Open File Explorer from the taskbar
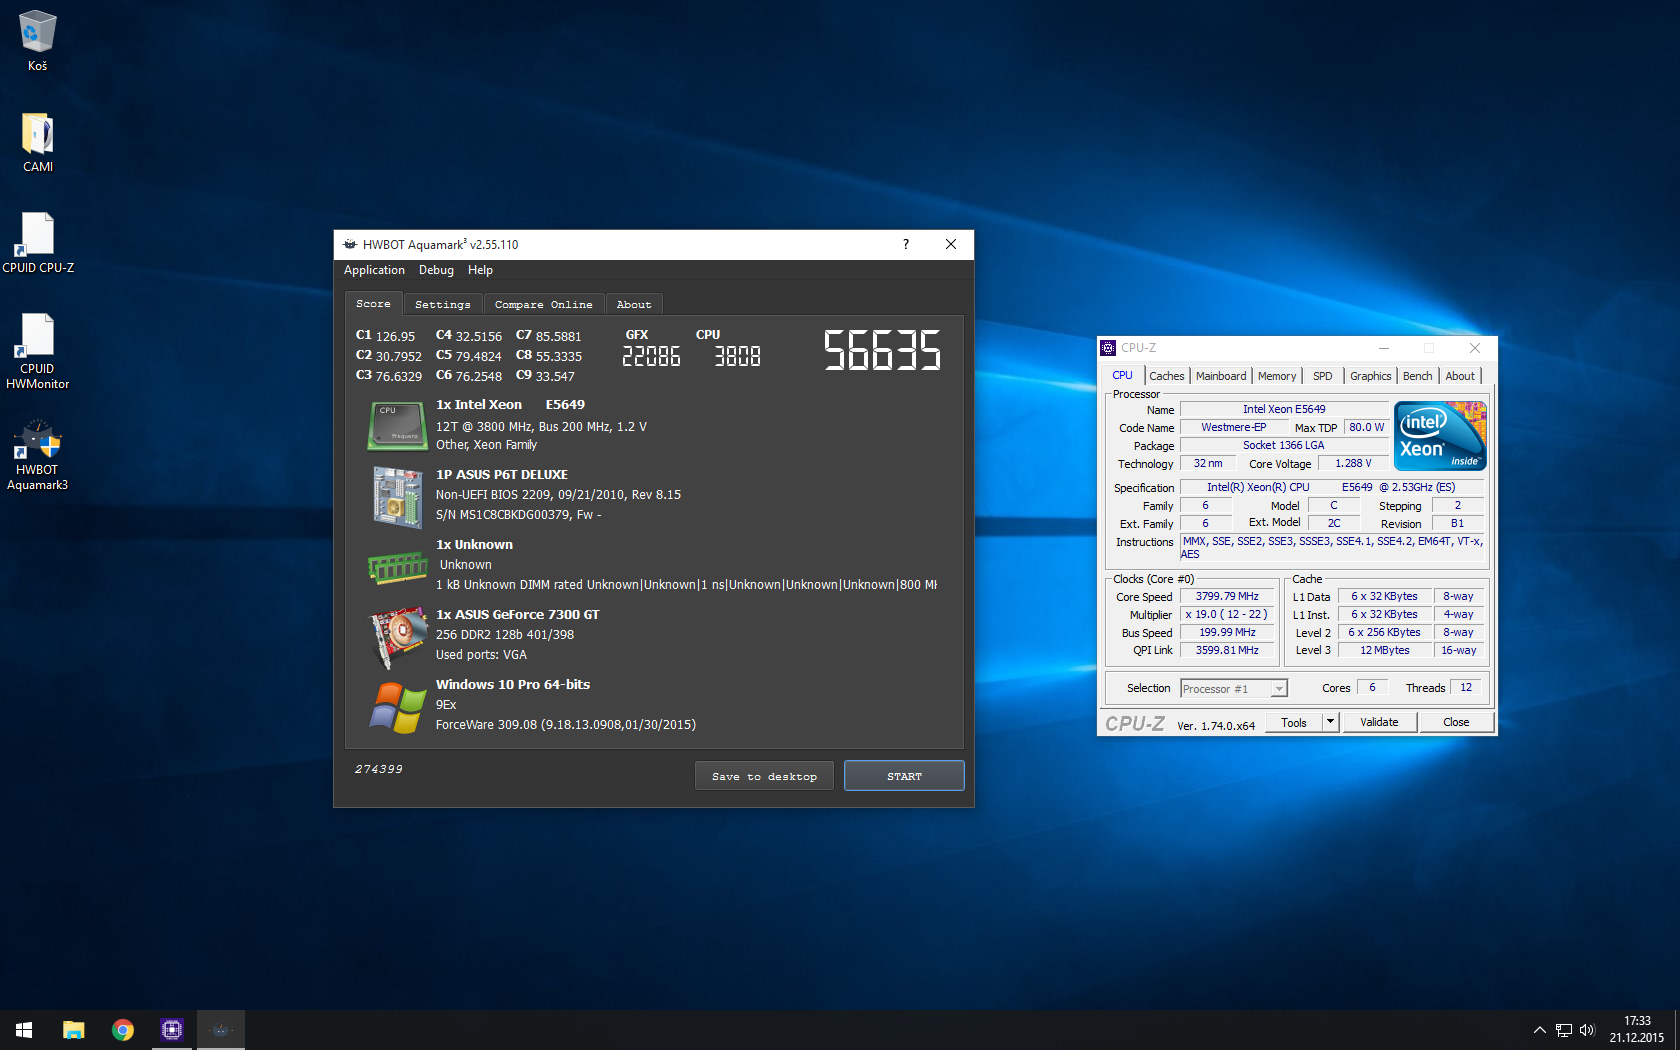This screenshot has height=1050, width=1680. coord(74,1030)
